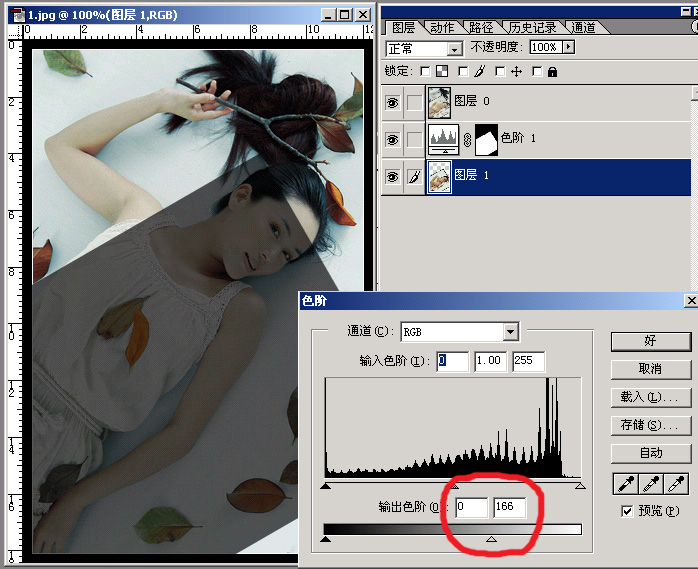Open the 通道 RGB channel dropdown

click(510, 331)
